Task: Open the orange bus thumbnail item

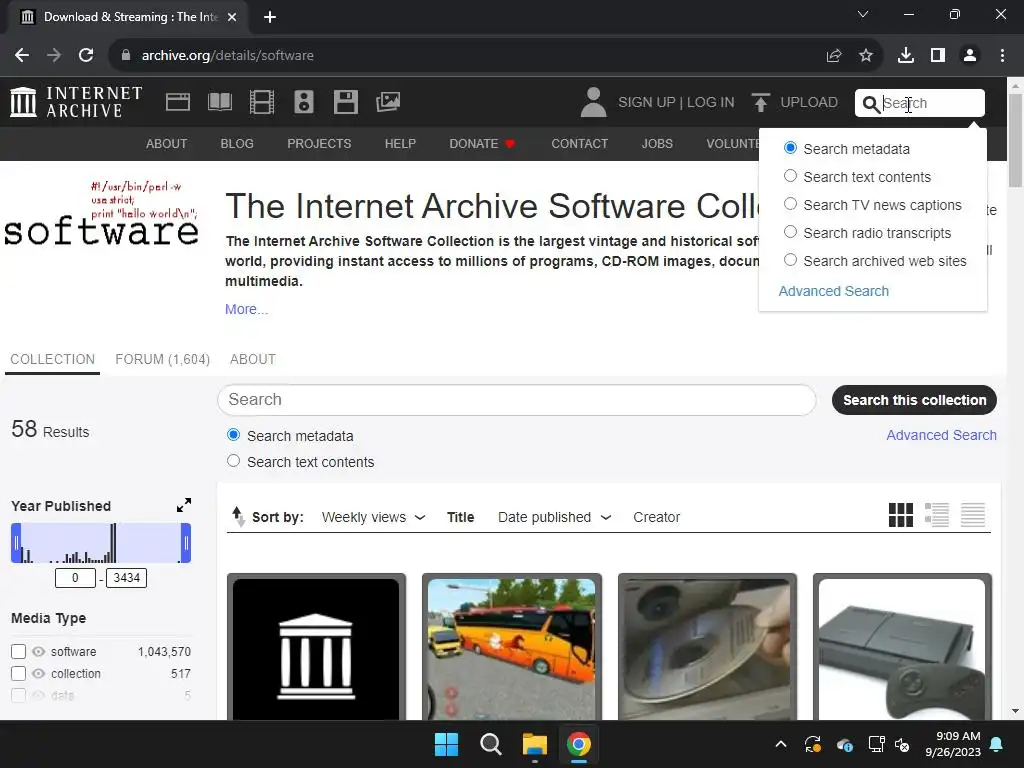Action: (x=511, y=649)
